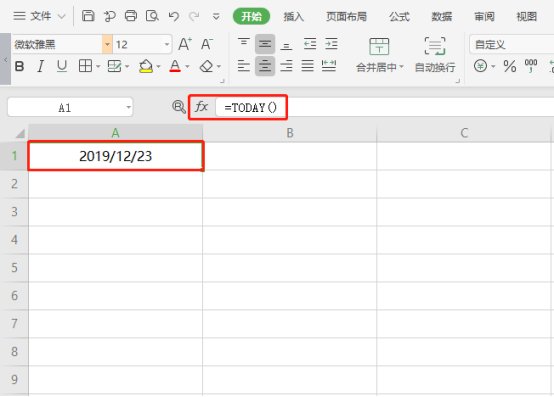This screenshot has height=397, width=554.
Task: Open the 公式 tab
Action: click(399, 16)
